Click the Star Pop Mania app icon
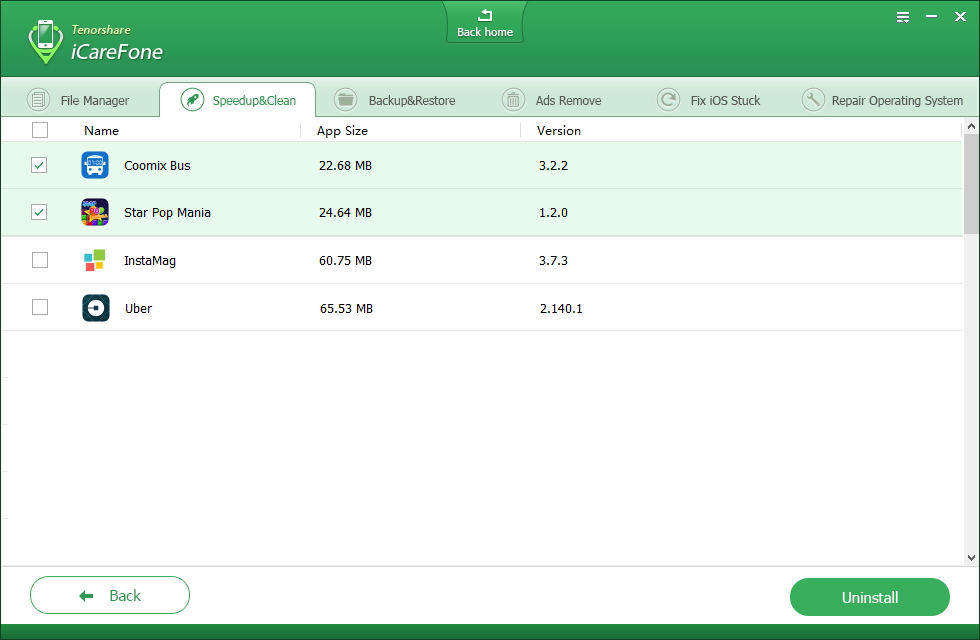This screenshot has height=640, width=980. point(95,213)
